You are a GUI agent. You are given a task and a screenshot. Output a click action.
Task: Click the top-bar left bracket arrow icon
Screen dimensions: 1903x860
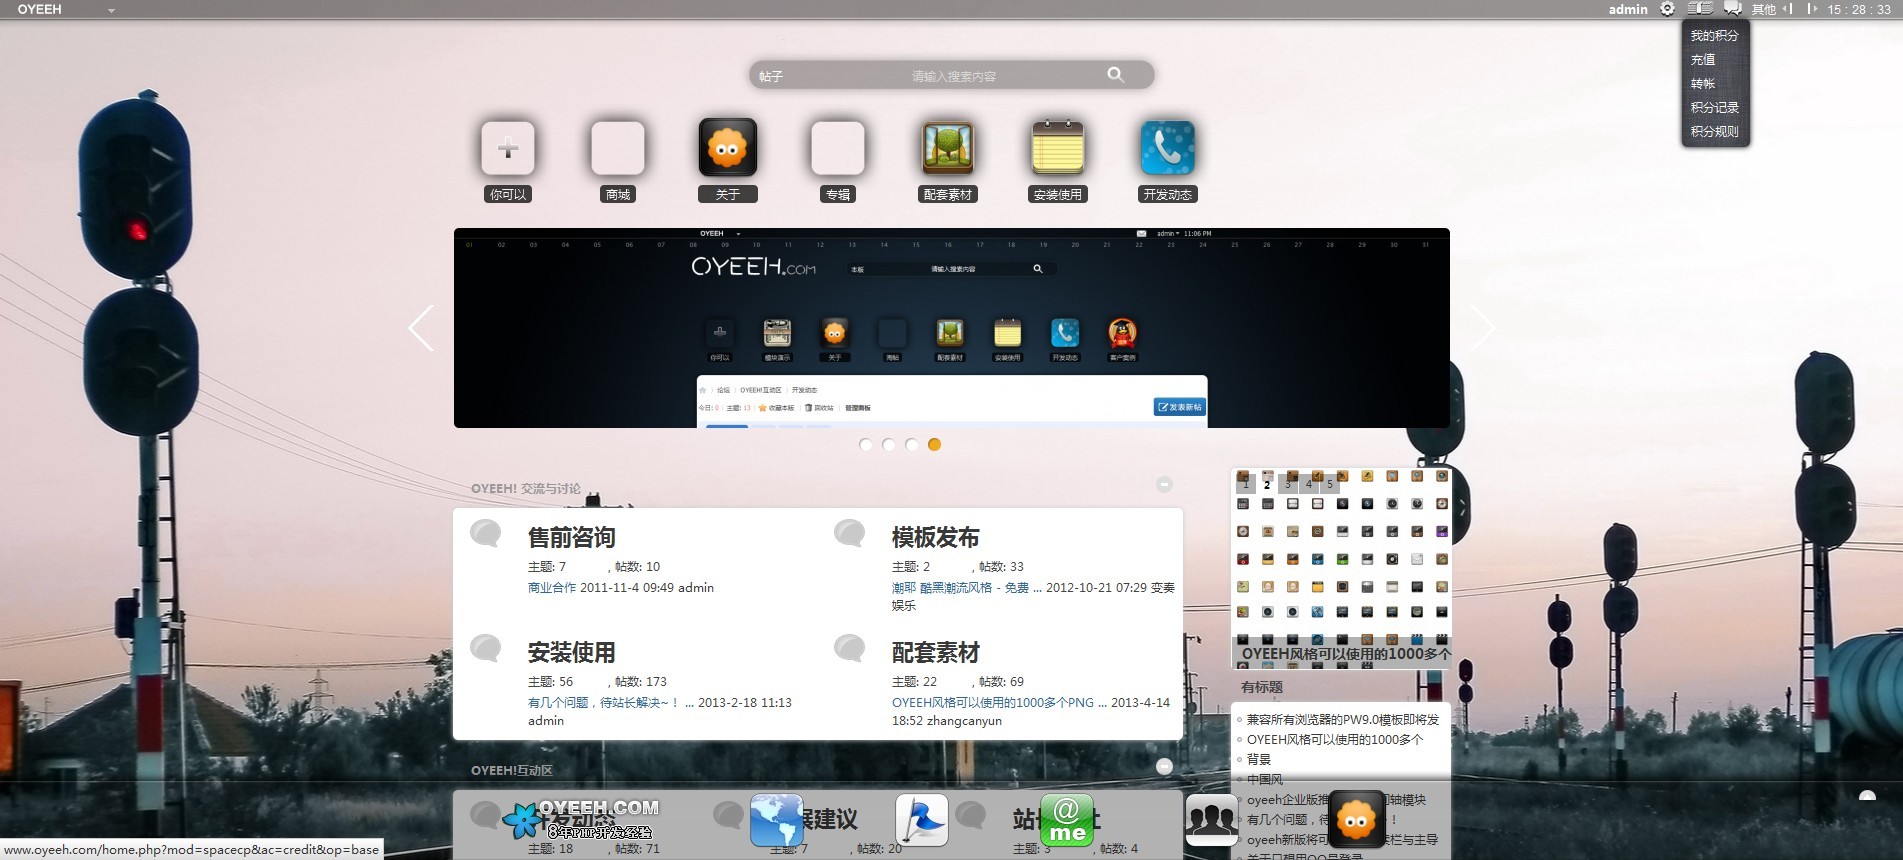1787,9
